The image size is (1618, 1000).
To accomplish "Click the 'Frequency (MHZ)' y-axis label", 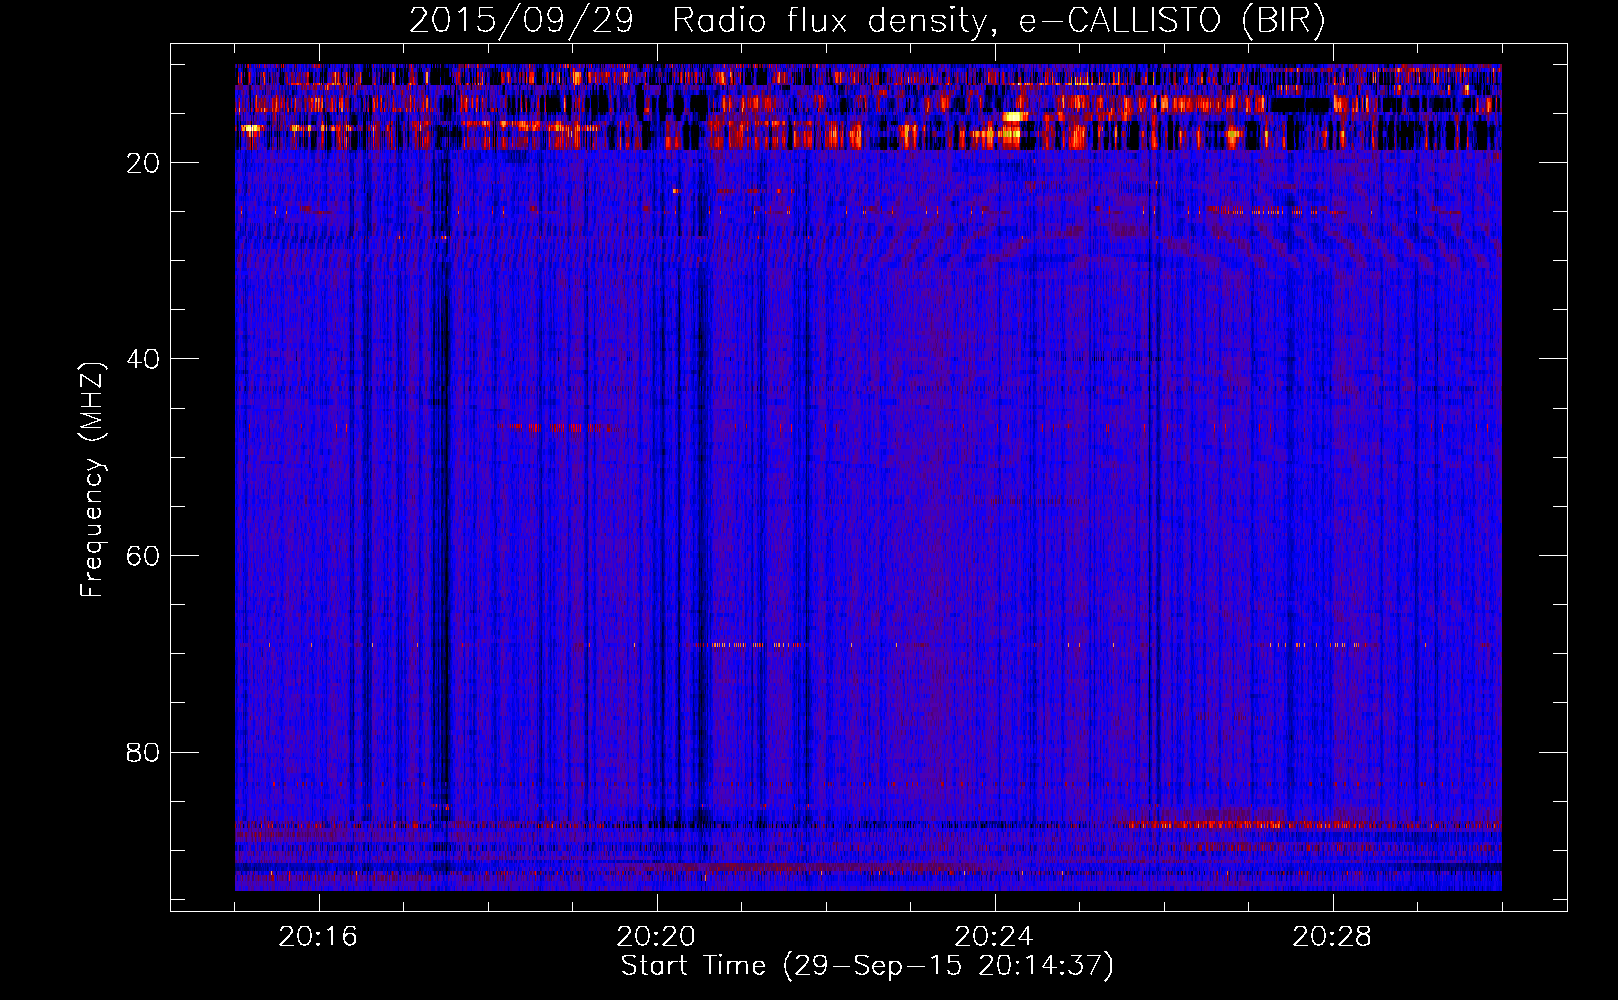I will [x=92, y=480].
